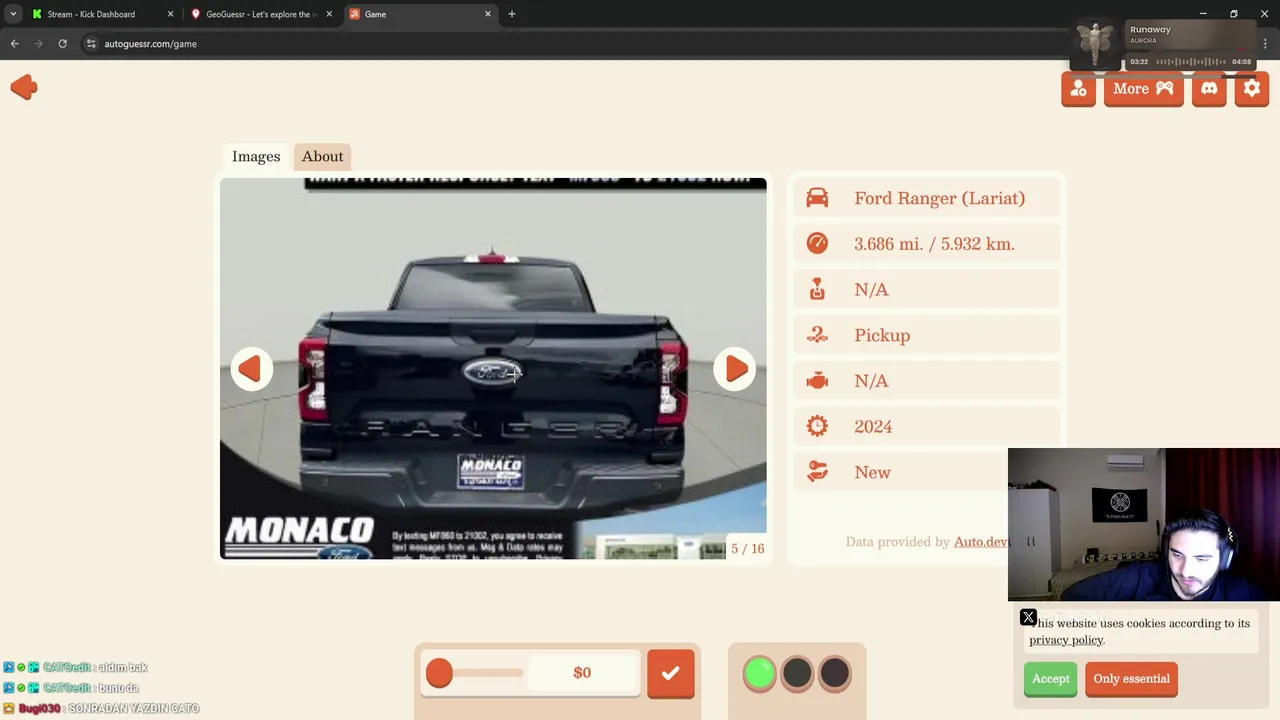Click the Ford Ranger rear photo

pos(493,369)
